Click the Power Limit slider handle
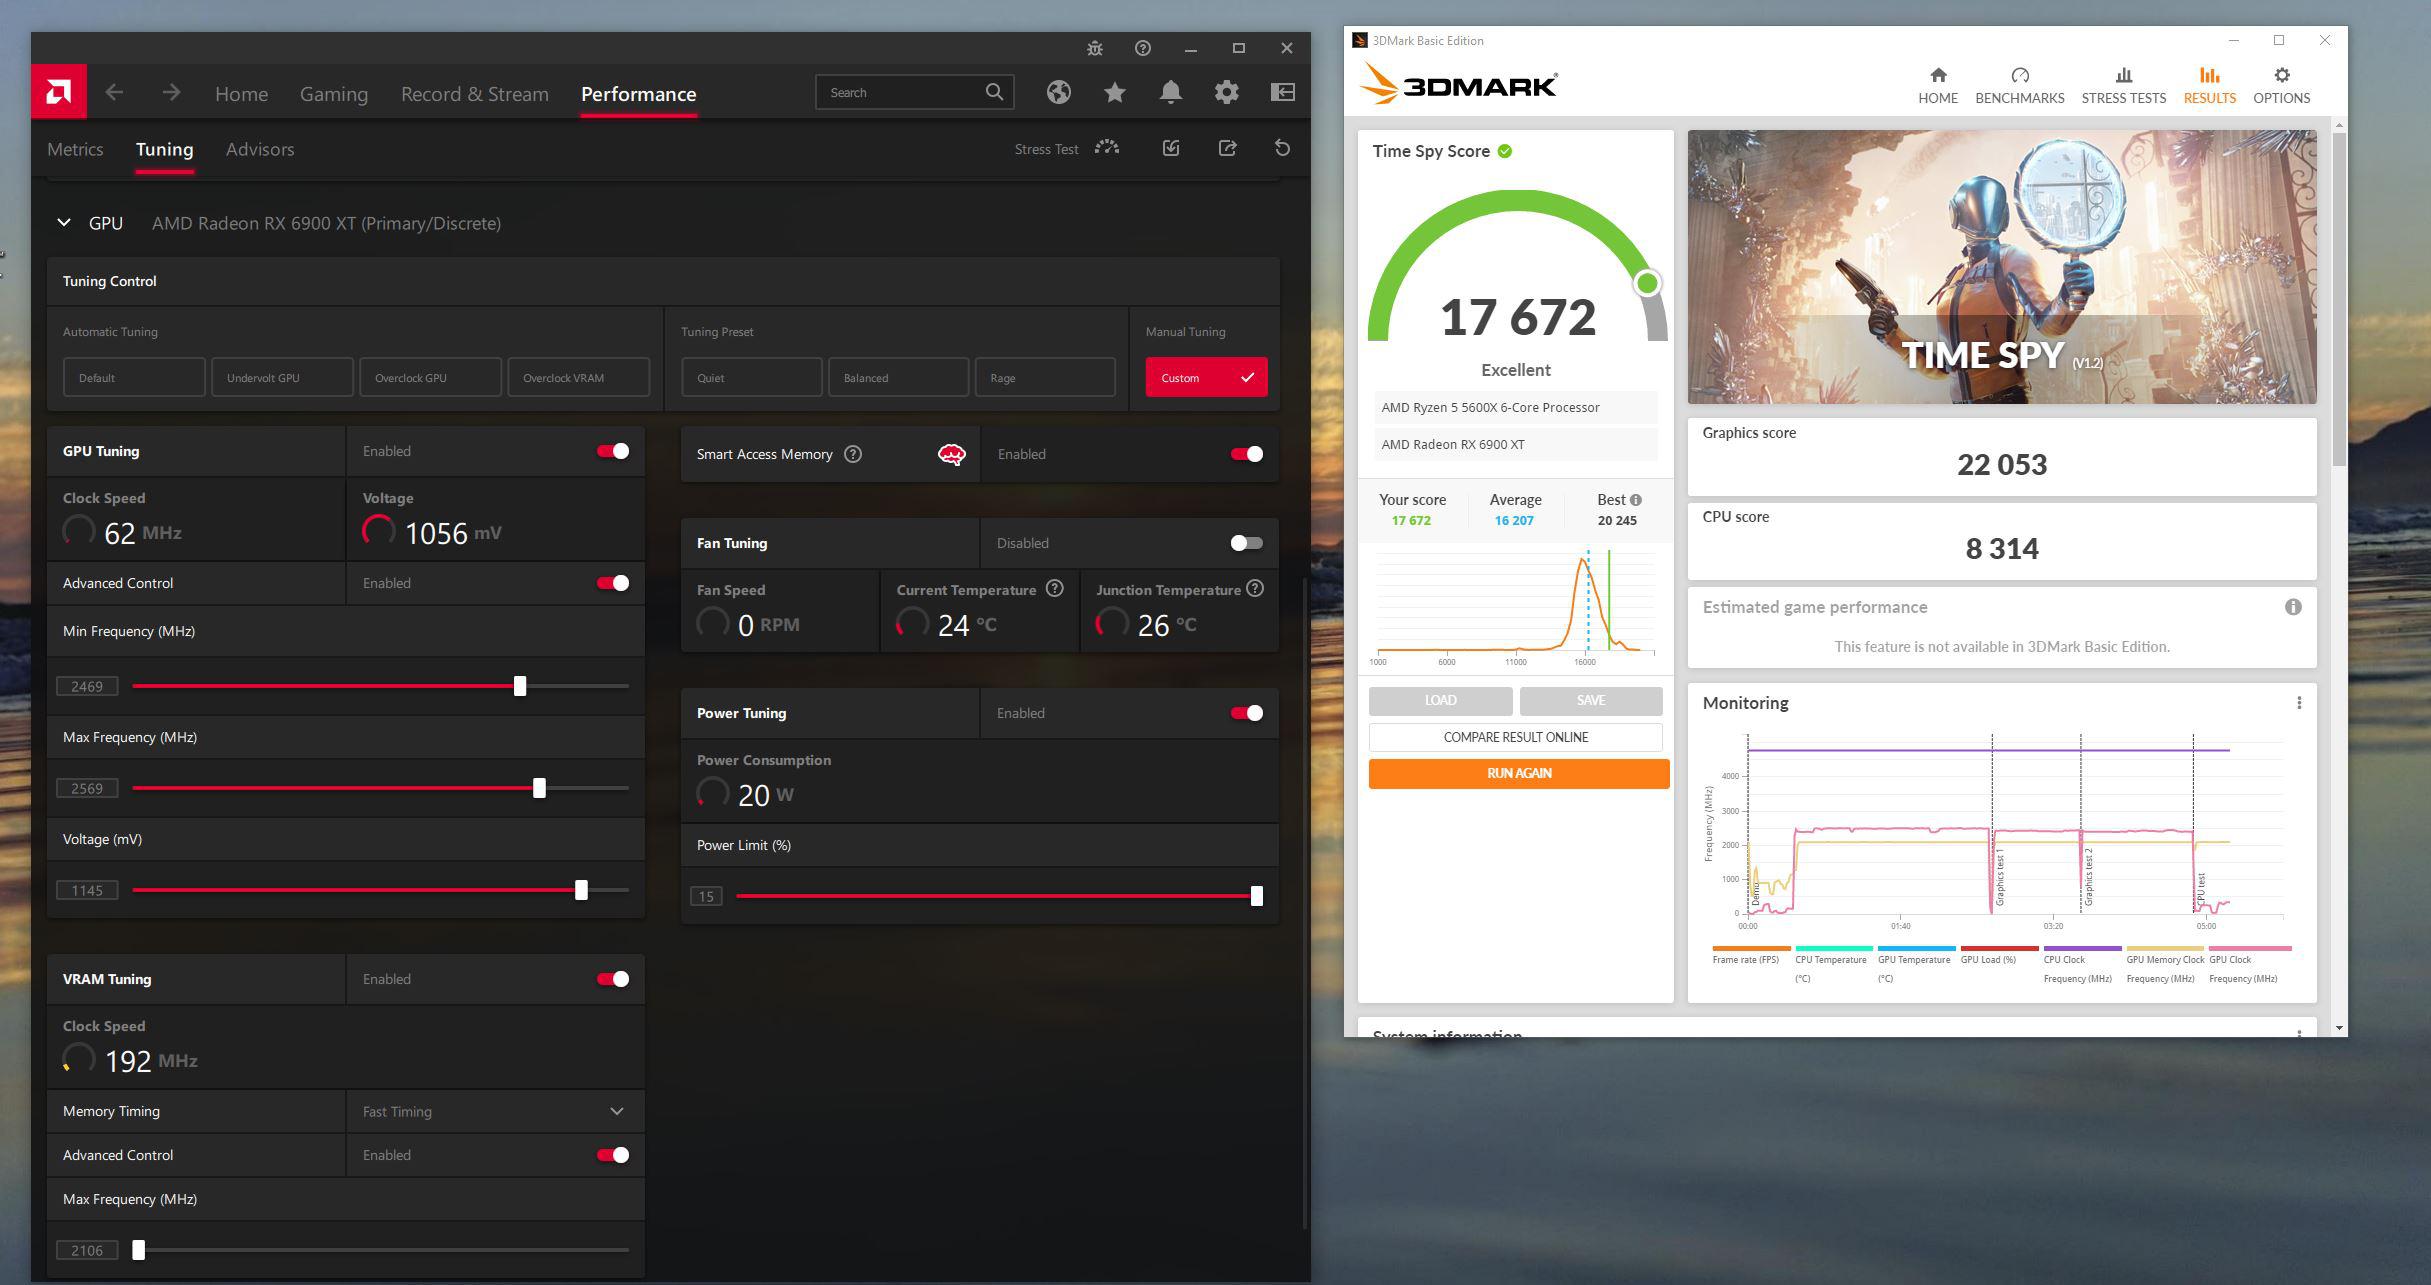Screen dimensions: 2431x1285 1257,895
